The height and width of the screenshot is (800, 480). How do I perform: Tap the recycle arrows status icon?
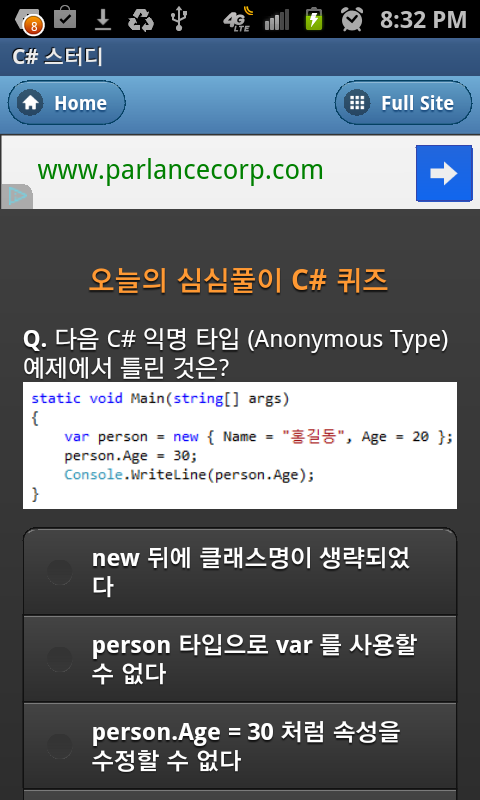tap(141, 19)
